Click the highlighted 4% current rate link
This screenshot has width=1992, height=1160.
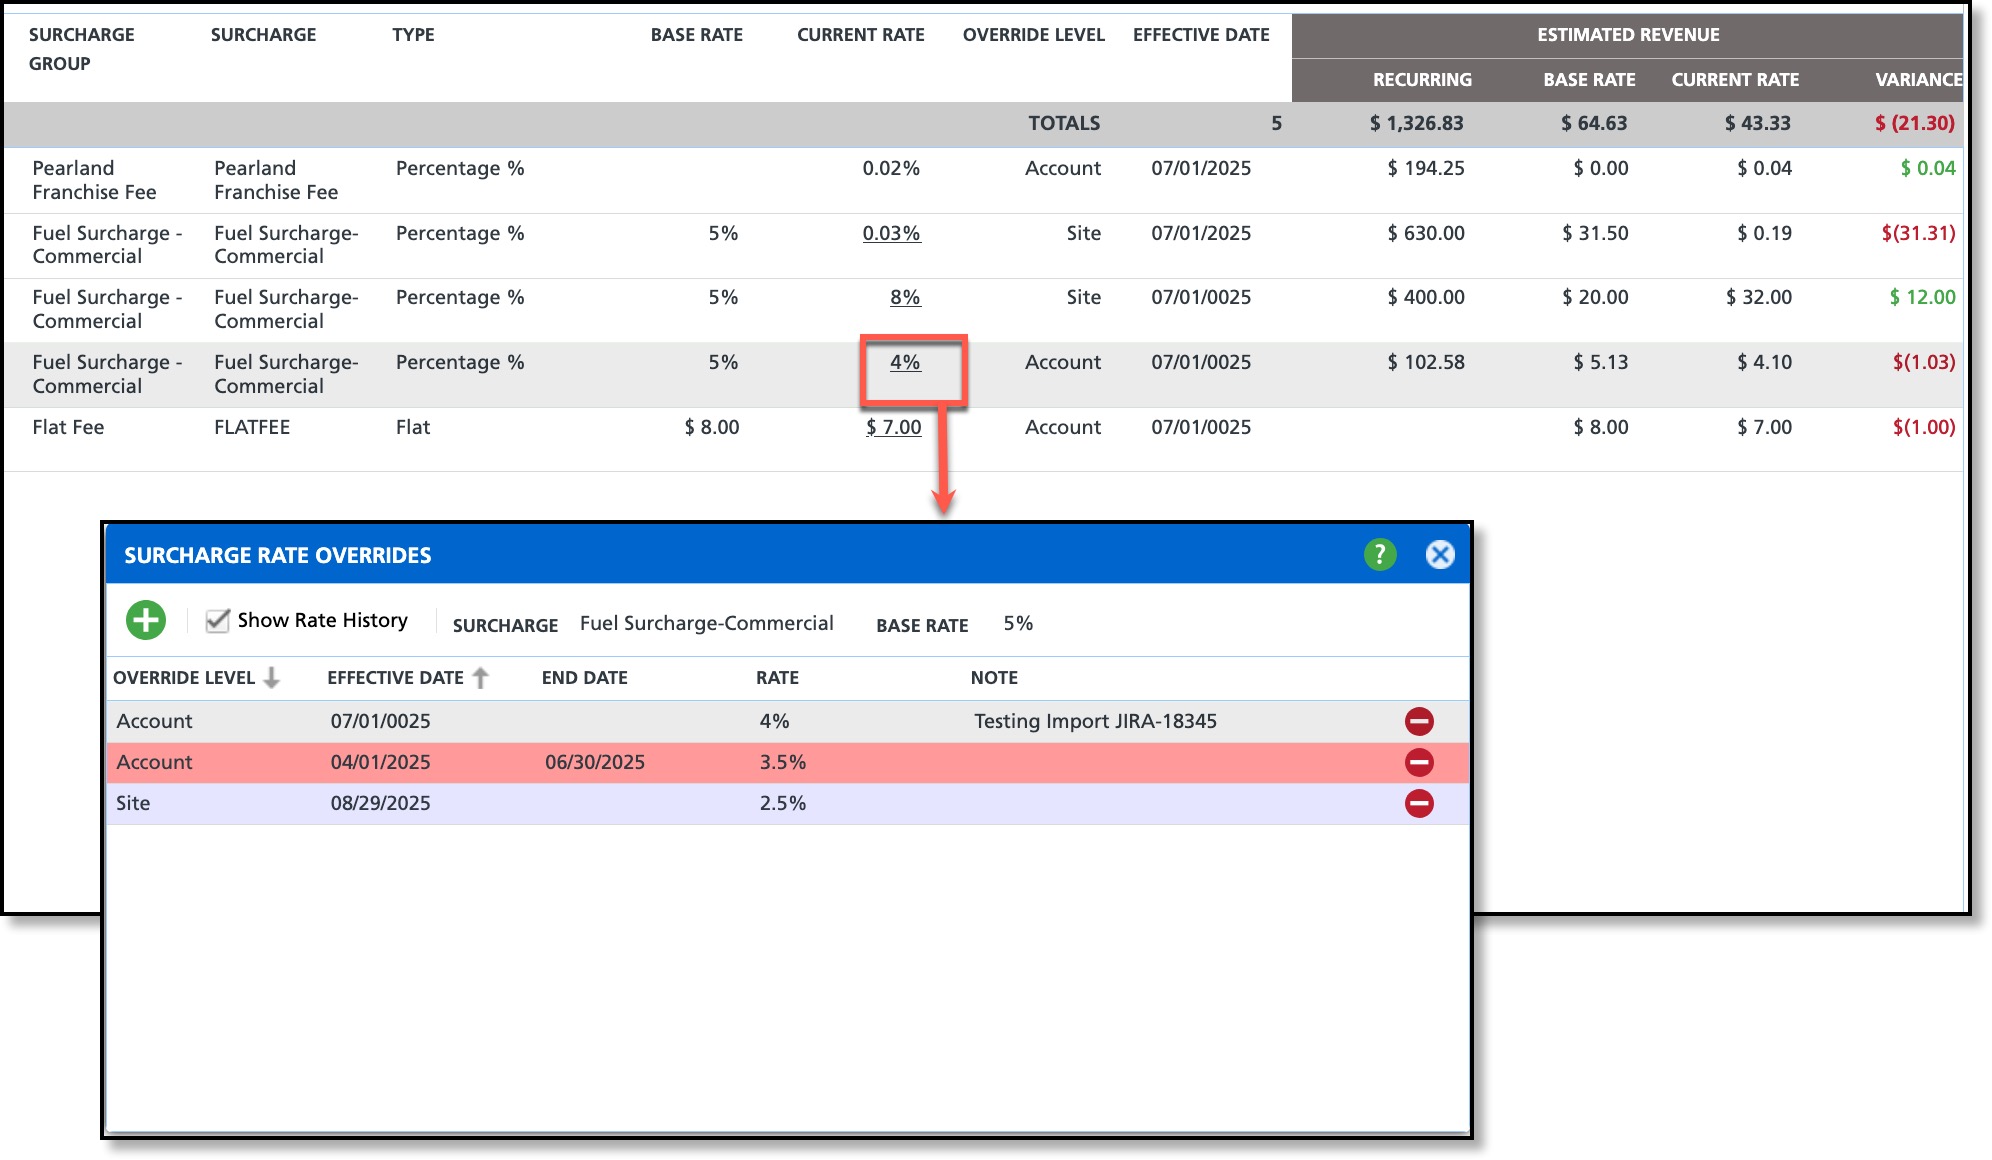(904, 362)
